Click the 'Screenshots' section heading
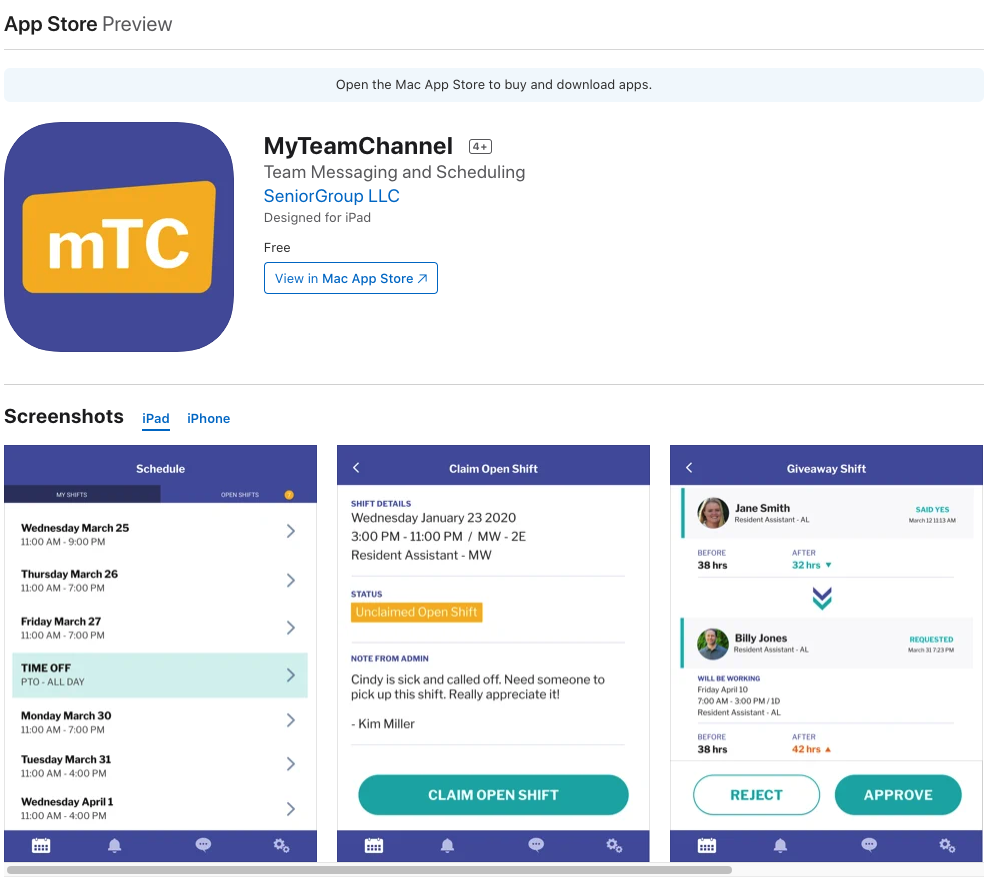This screenshot has height=885, width=998. 64,416
